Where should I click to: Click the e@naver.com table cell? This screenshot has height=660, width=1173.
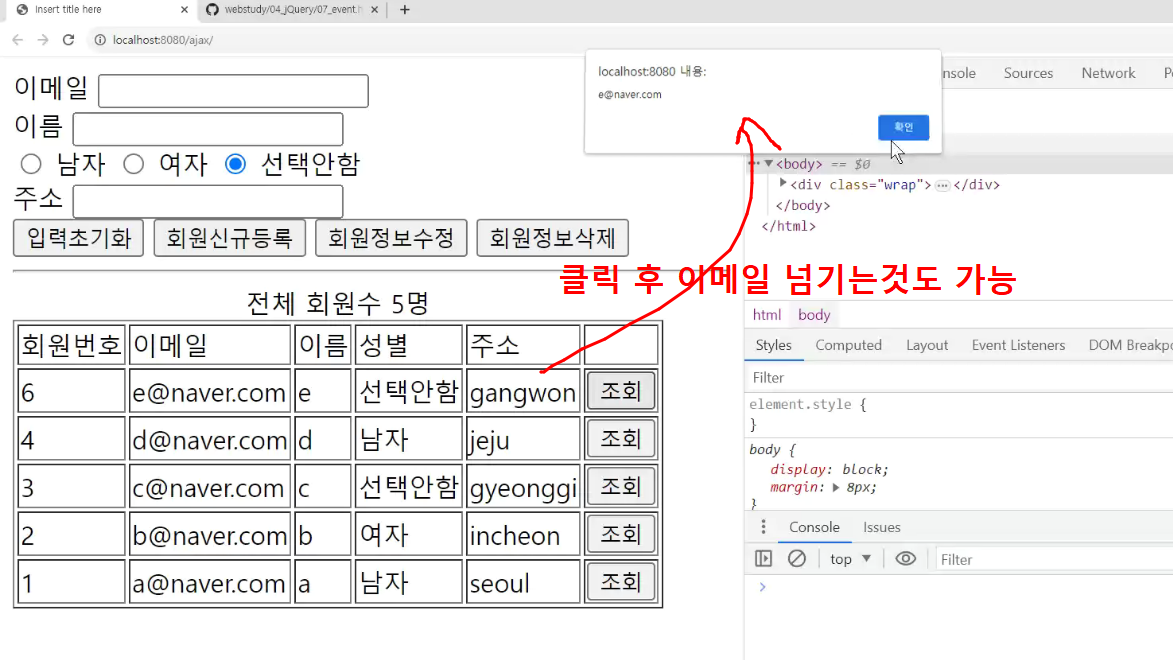coord(209,391)
